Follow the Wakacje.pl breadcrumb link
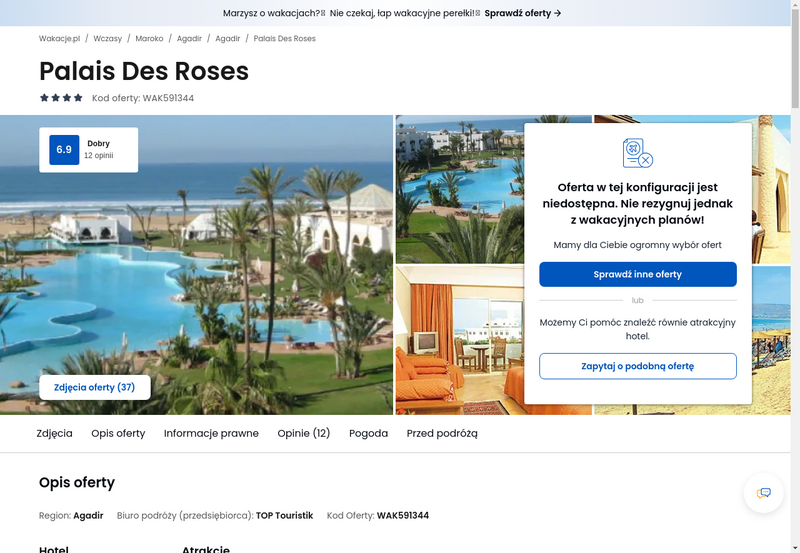 tap(60, 39)
